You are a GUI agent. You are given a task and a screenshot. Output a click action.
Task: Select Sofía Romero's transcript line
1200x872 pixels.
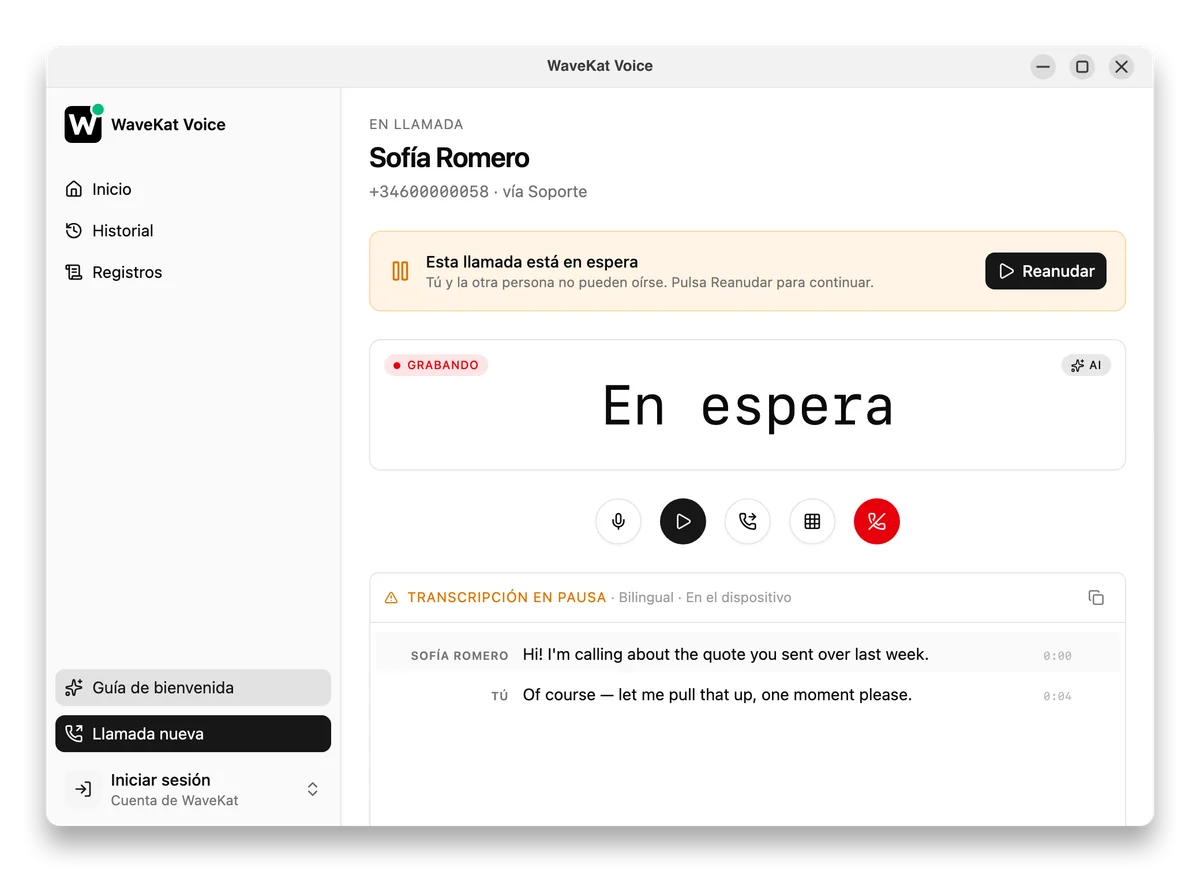(x=747, y=655)
